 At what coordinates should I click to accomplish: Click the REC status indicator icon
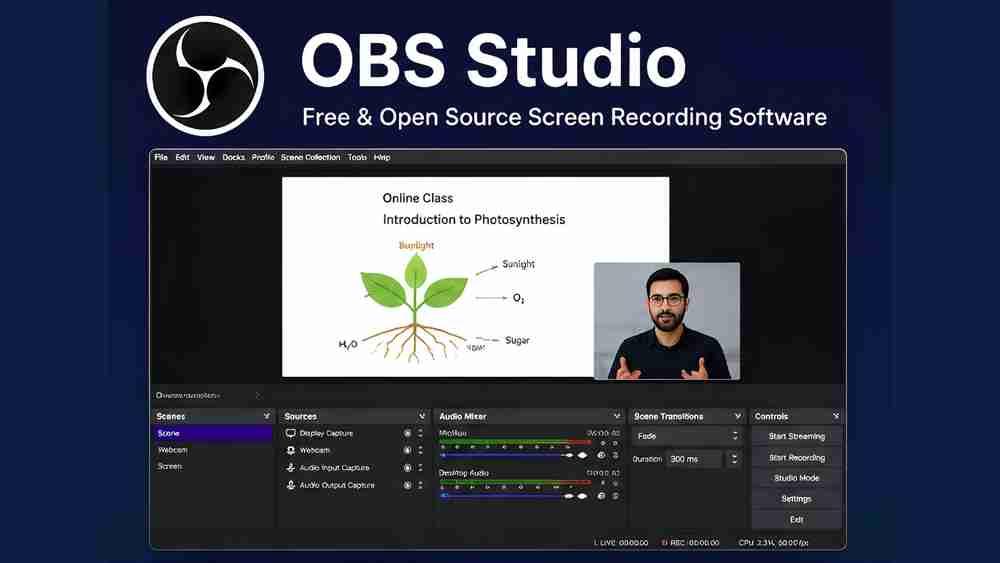(664, 543)
